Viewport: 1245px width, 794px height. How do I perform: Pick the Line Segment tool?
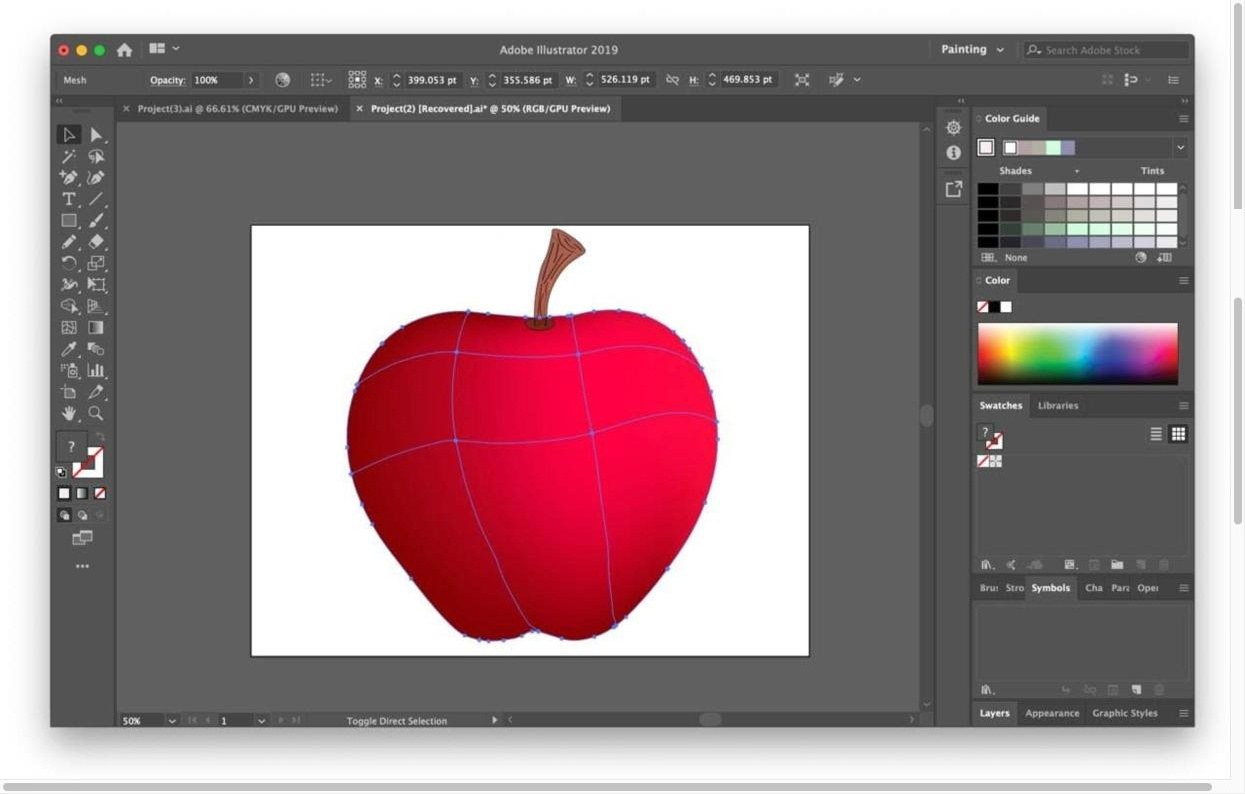coord(96,199)
